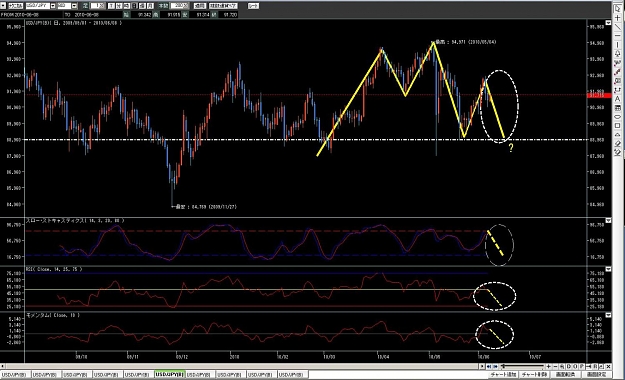Screen dimensions: 625x380
Task: Click the plus zoom-in icon beside the slider
Action: coord(548,366)
